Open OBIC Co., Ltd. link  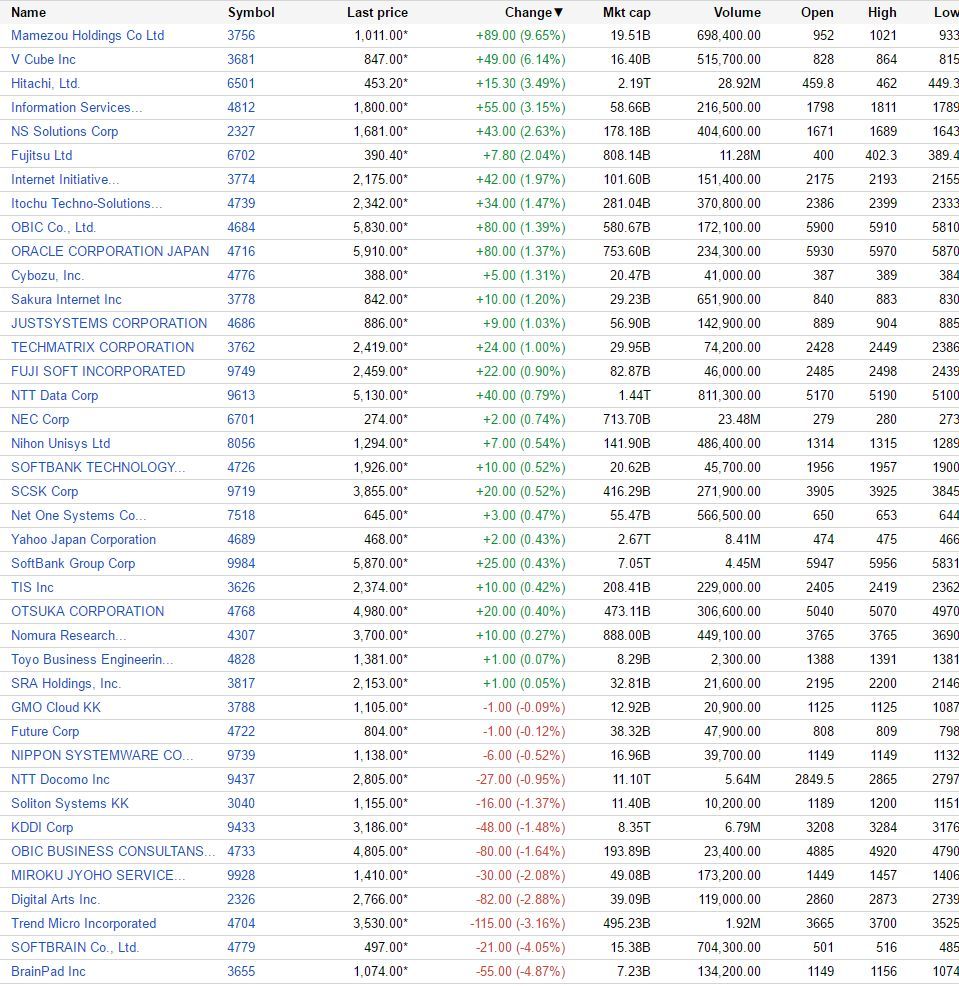click(53, 227)
